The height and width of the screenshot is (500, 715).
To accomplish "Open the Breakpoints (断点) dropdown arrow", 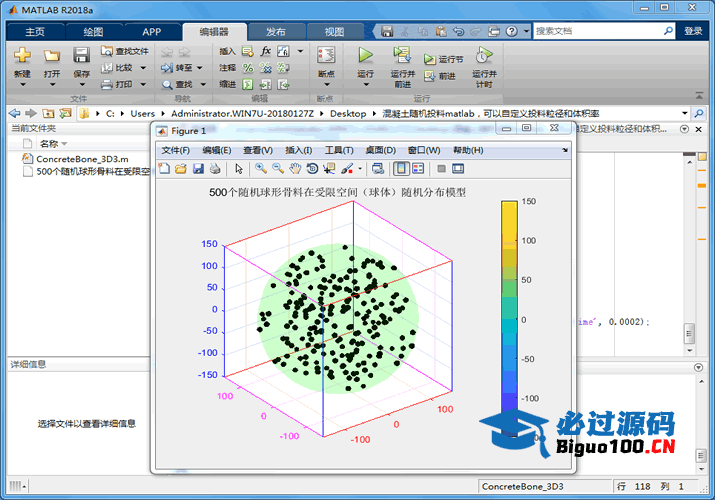I will (326, 85).
